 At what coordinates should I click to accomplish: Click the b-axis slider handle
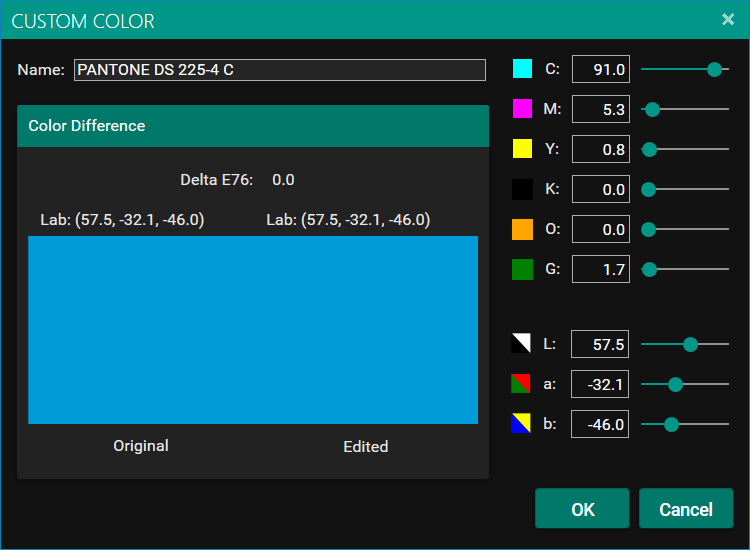tap(672, 424)
